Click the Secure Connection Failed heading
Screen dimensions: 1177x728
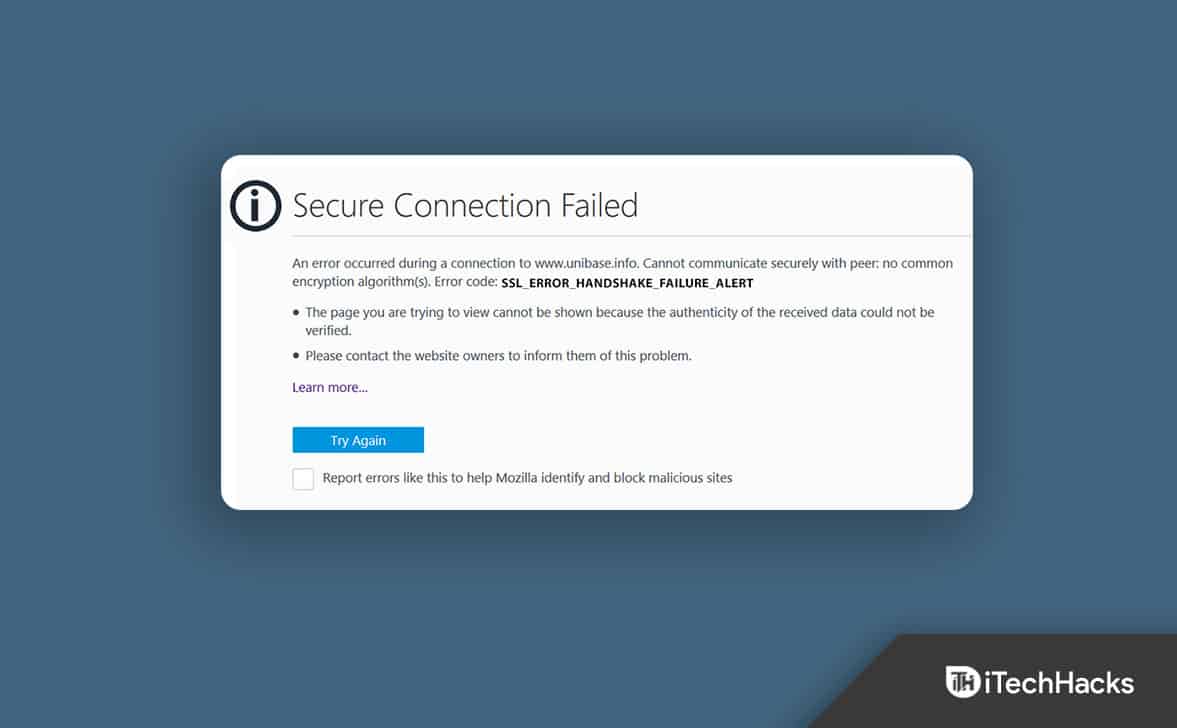465,206
